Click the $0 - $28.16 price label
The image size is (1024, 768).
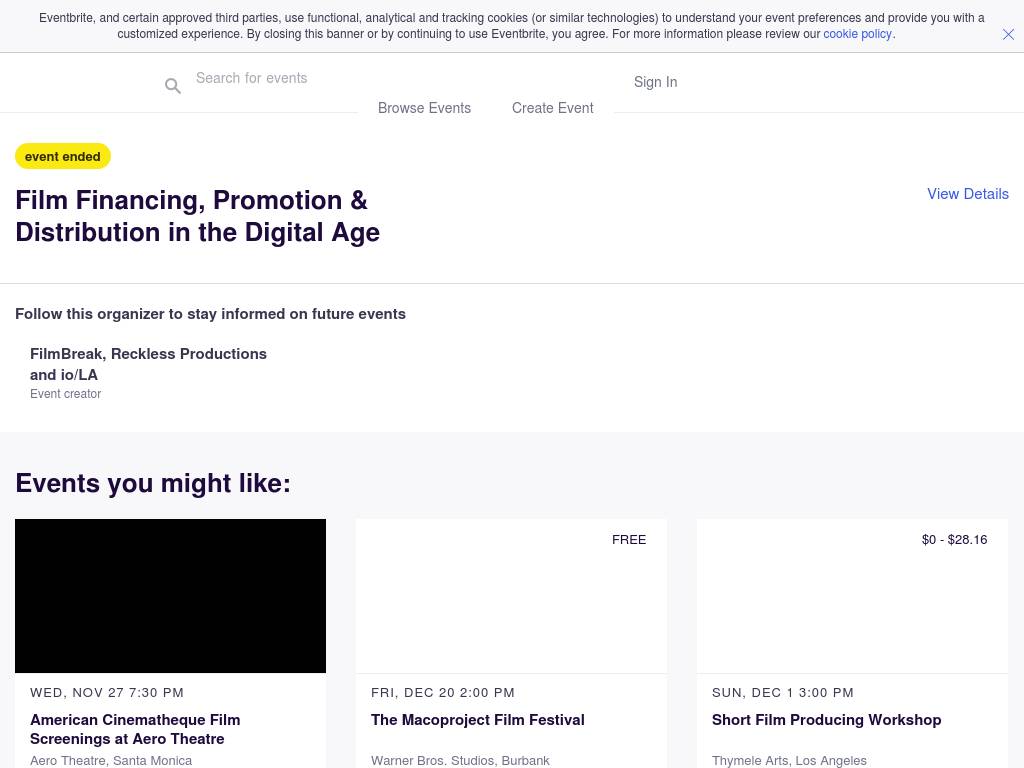(x=954, y=539)
